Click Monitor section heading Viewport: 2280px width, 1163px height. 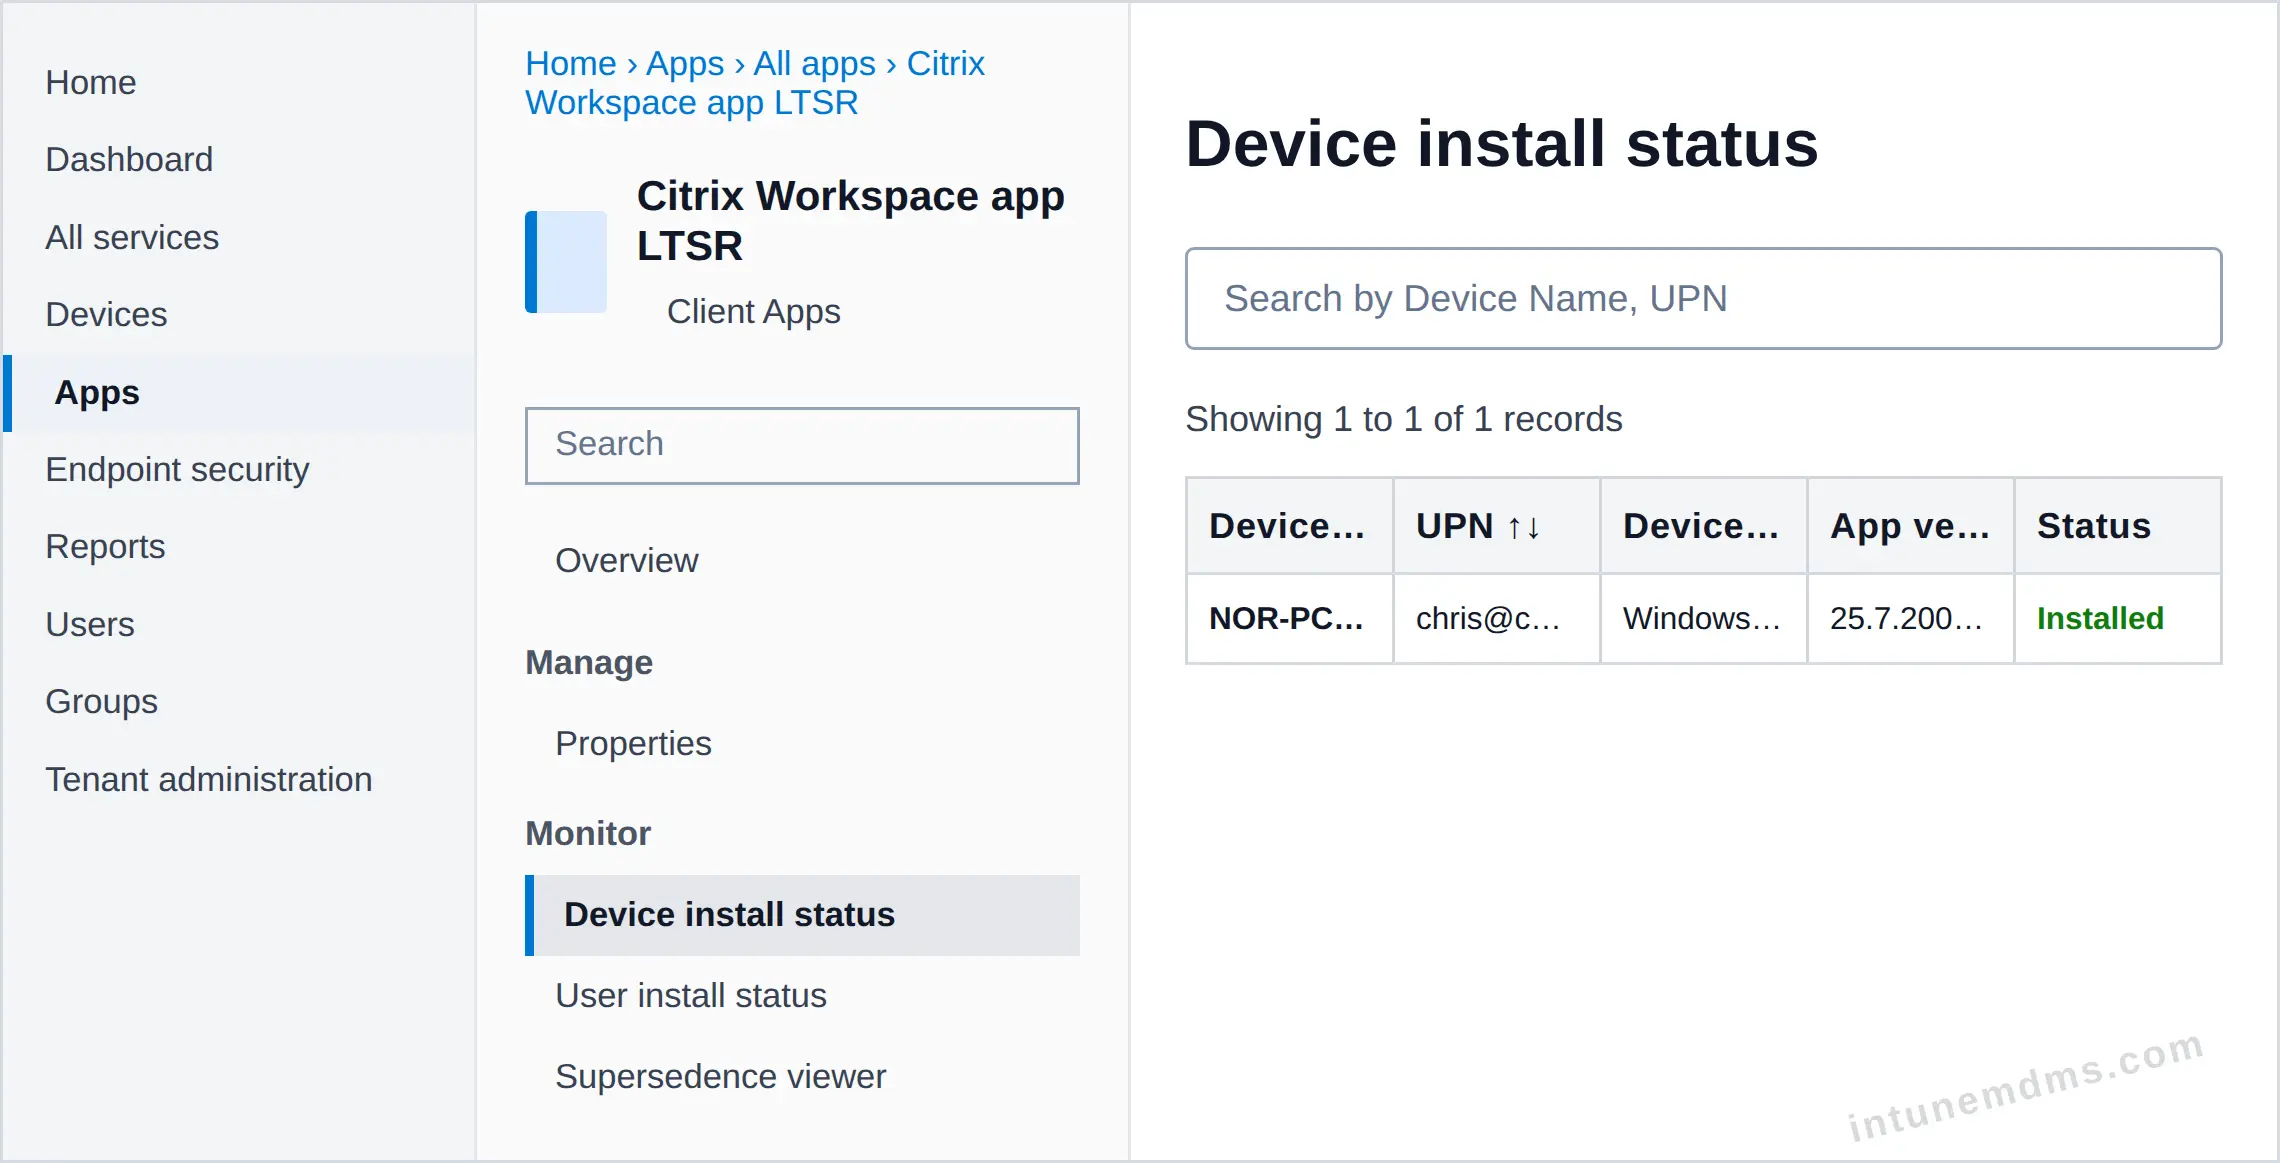click(588, 833)
